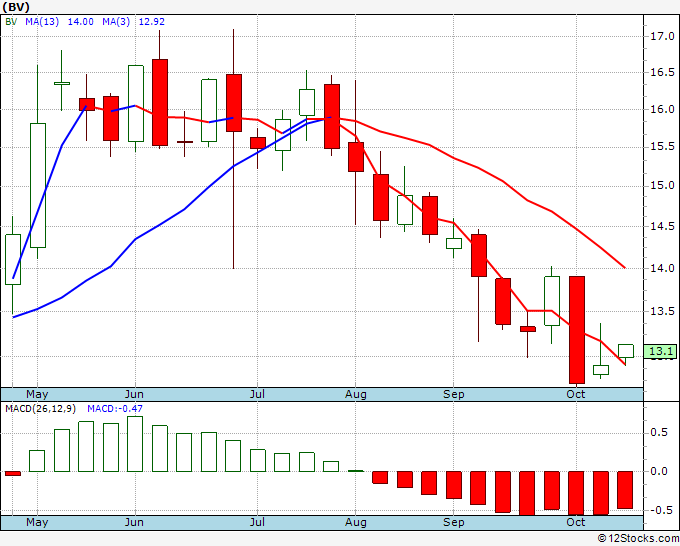The height and width of the screenshot is (546, 680).
Task: Click the 0.0 MACD axis label
Action: point(659,471)
